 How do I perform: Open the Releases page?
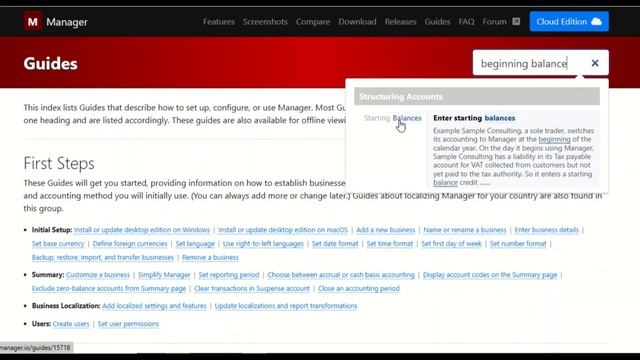point(400,22)
